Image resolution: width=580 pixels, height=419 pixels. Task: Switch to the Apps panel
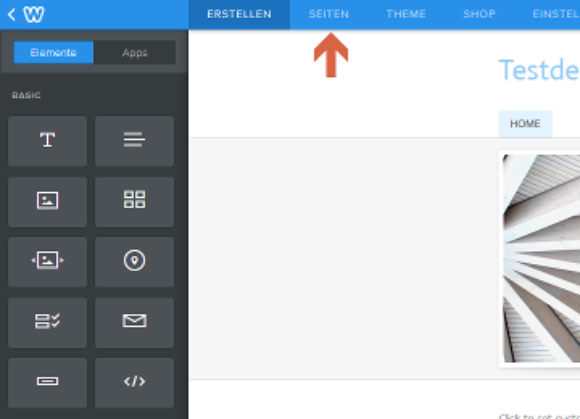pos(135,53)
